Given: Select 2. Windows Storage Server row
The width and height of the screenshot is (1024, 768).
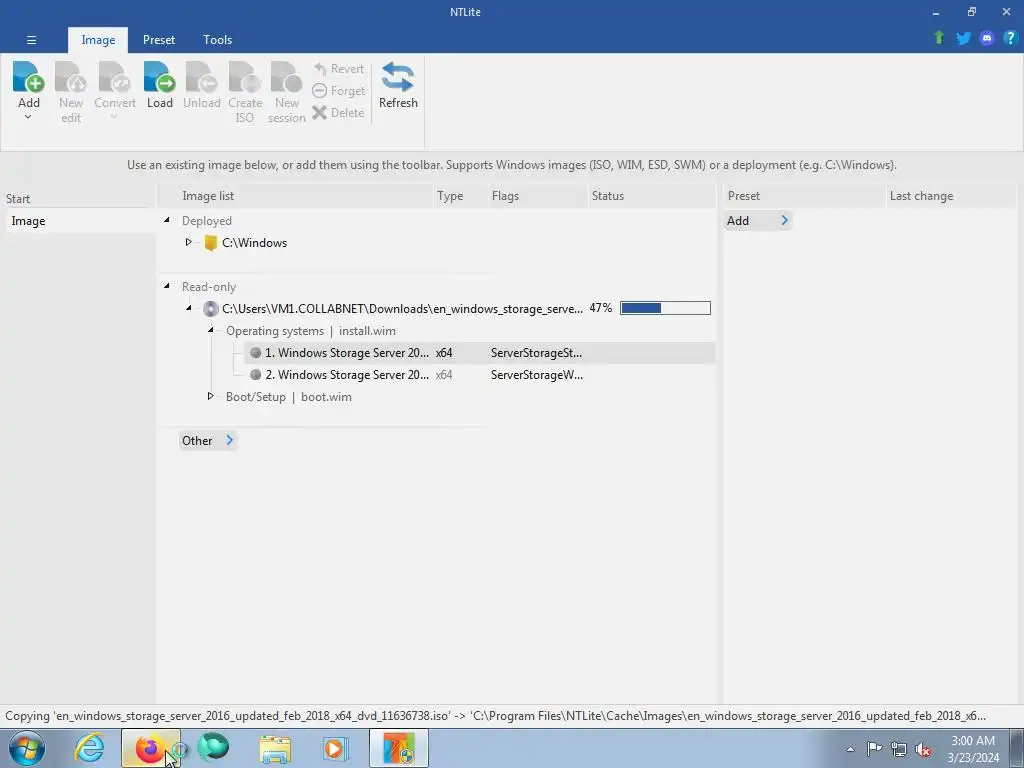Looking at the screenshot, I should coord(480,375).
